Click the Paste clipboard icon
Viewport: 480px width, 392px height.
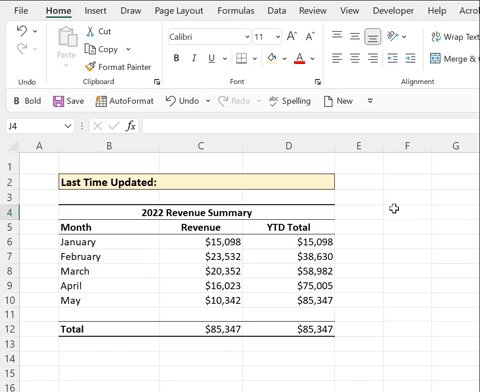coord(68,37)
